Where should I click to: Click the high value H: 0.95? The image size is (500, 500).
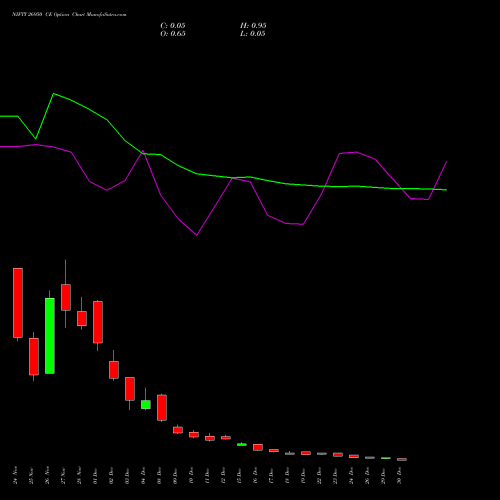[253, 26]
